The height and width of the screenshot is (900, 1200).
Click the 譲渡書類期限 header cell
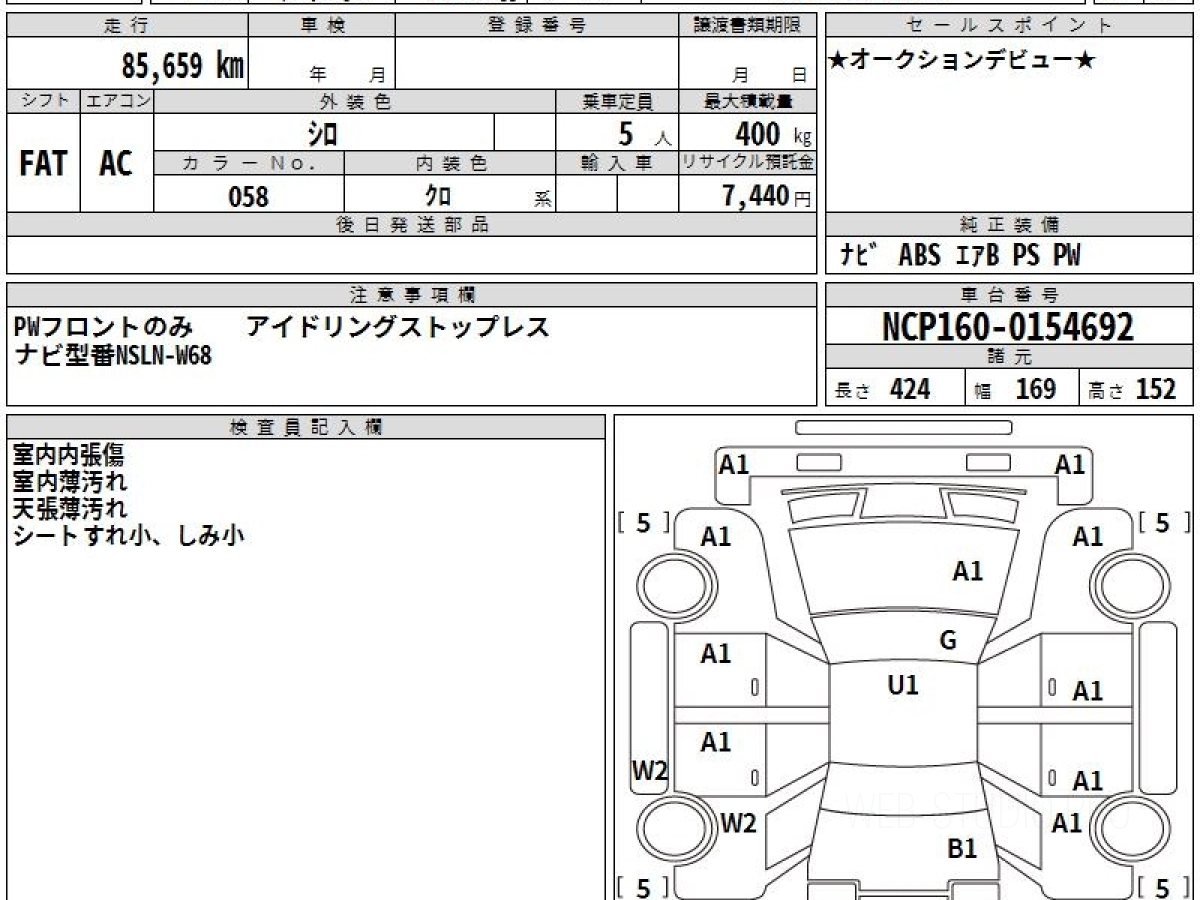click(x=747, y=26)
